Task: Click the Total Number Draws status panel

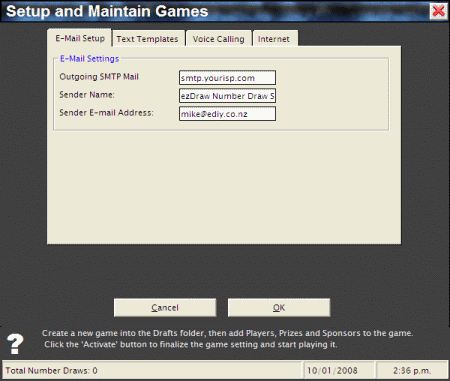Action: coord(152,370)
